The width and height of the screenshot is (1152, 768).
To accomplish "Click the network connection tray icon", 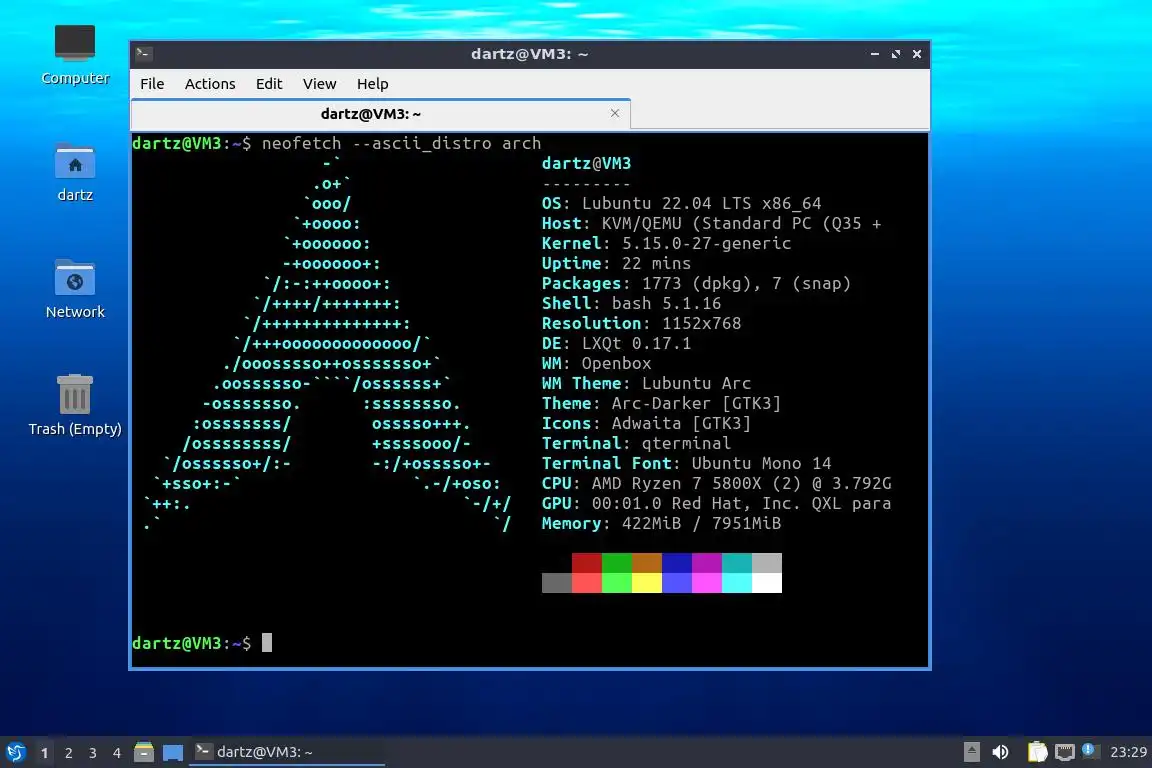I will tap(1064, 752).
